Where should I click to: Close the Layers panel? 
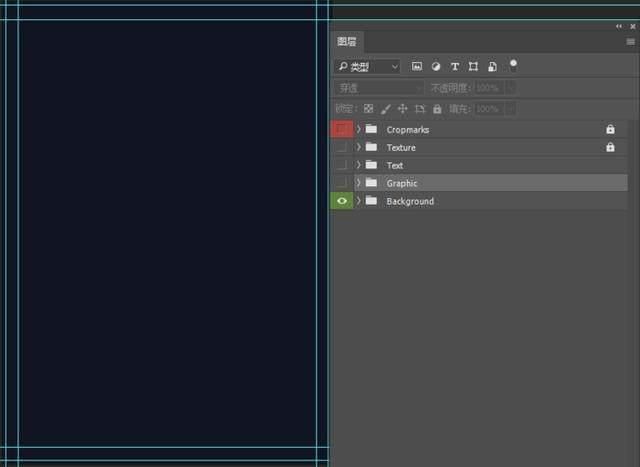(633, 27)
